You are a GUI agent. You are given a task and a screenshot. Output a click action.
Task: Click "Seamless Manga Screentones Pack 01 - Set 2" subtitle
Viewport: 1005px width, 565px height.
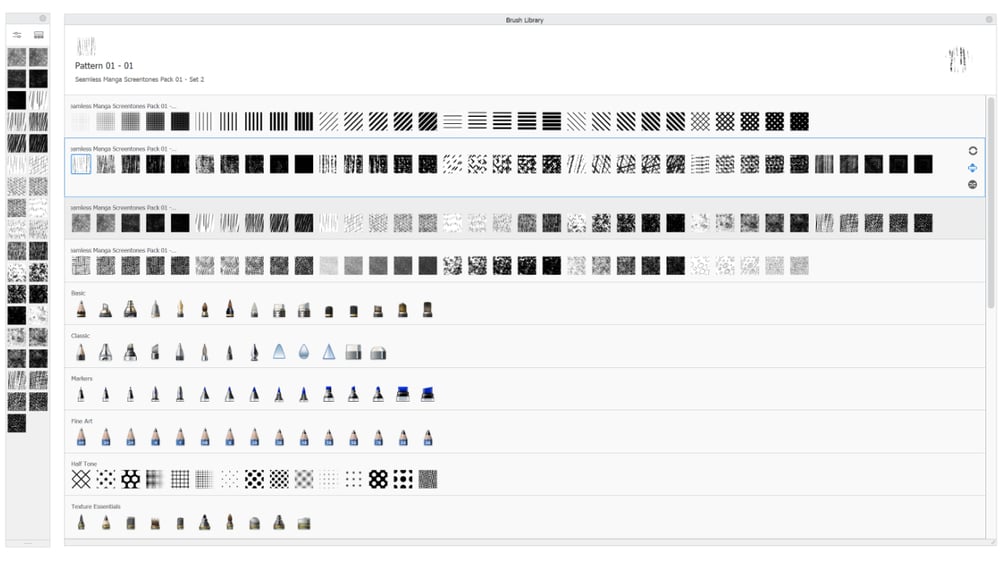[x=139, y=79]
